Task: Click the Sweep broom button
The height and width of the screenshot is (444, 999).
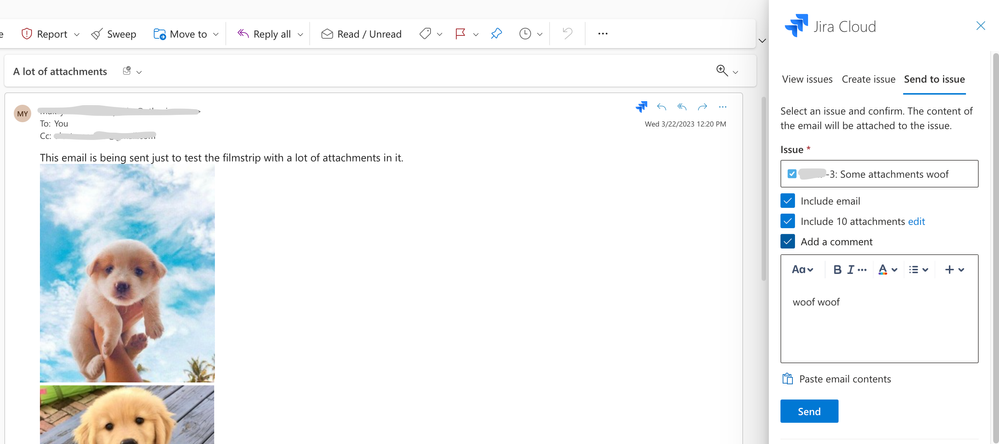Action: click(113, 34)
